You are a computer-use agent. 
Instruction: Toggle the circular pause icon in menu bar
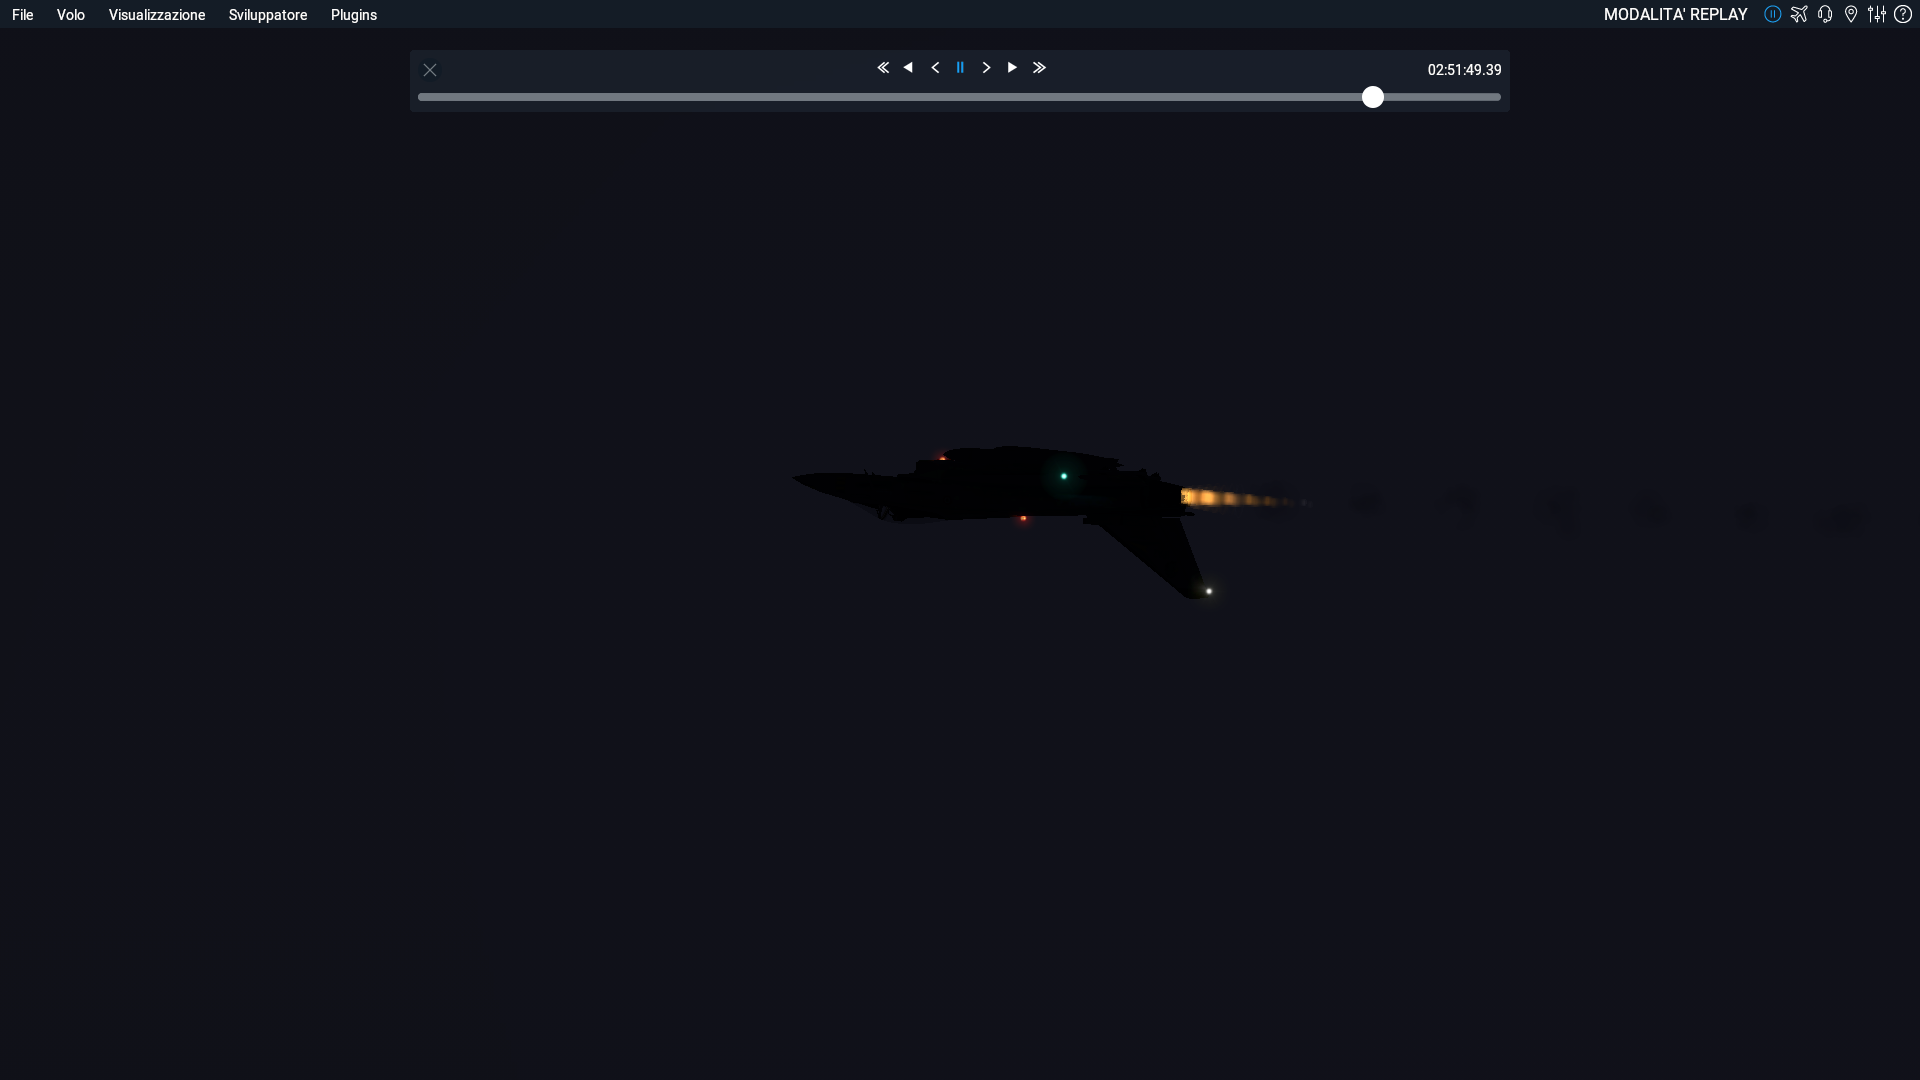pyautogui.click(x=1772, y=14)
